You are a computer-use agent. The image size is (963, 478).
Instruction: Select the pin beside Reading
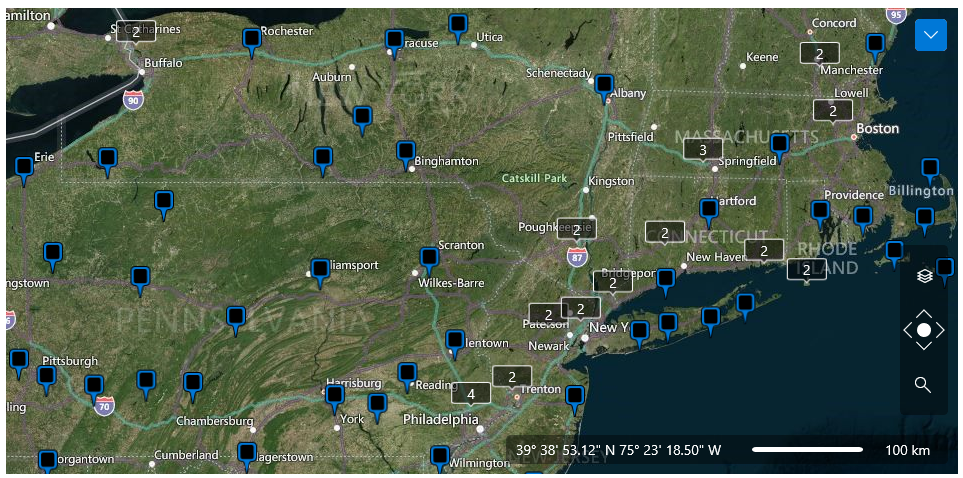click(407, 377)
